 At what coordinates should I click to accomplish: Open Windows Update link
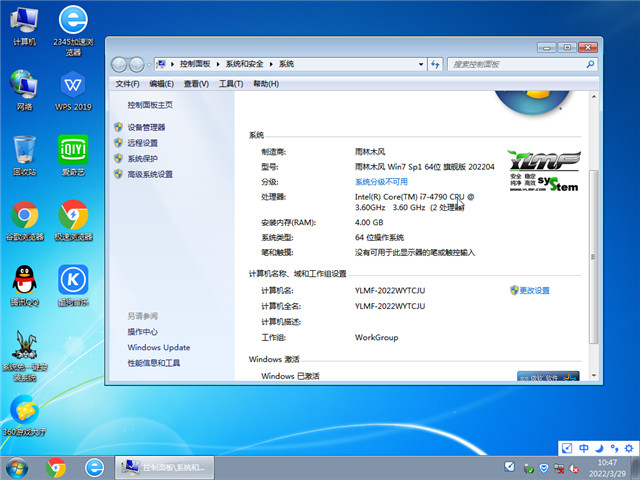click(159, 347)
